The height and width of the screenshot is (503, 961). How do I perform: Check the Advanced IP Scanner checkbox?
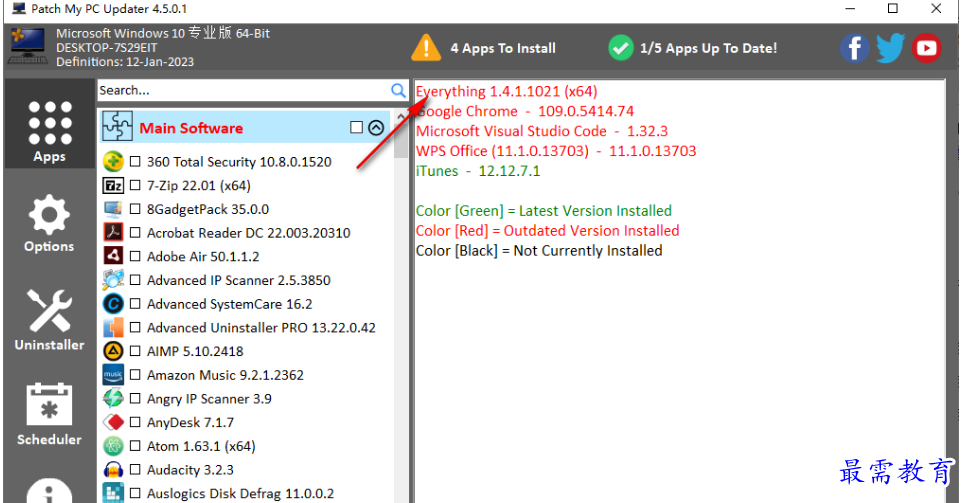coord(135,280)
